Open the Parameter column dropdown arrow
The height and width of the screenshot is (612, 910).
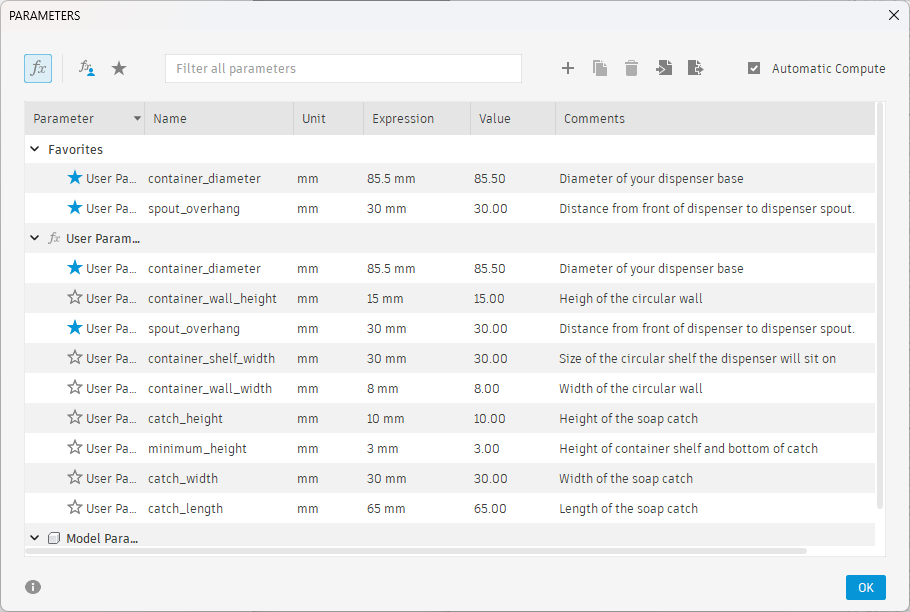coord(137,119)
